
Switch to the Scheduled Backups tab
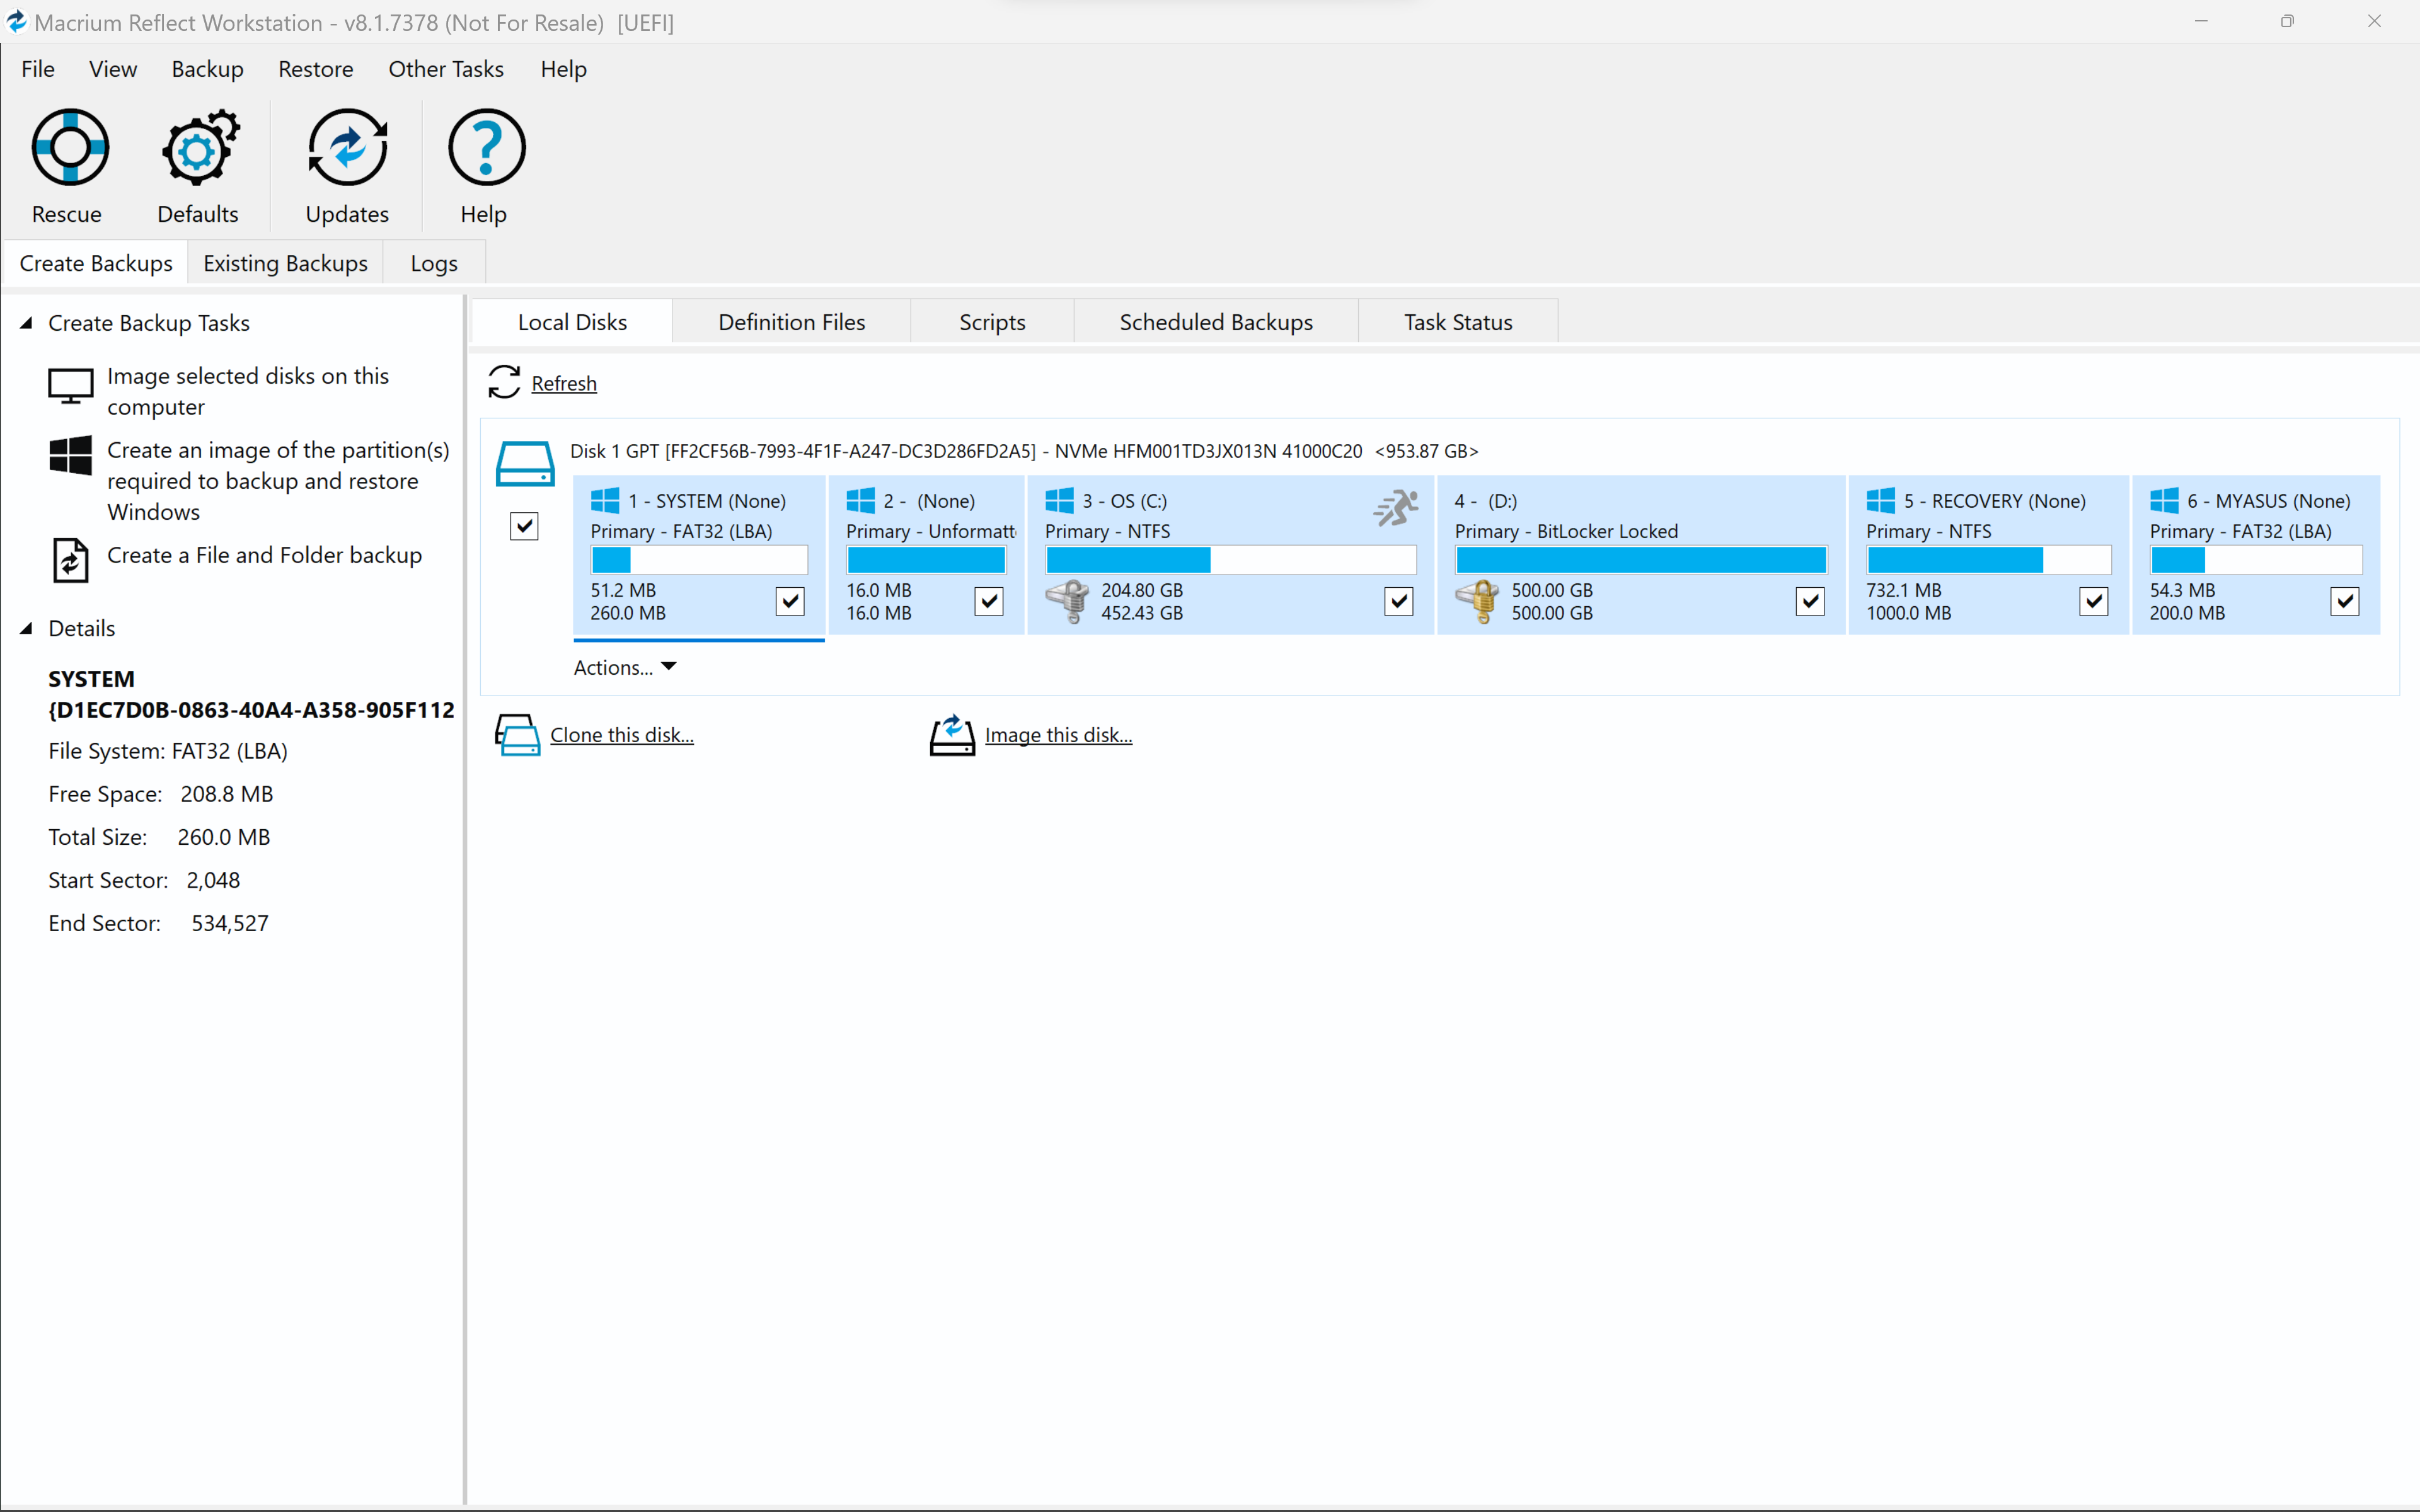coord(1215,321)
